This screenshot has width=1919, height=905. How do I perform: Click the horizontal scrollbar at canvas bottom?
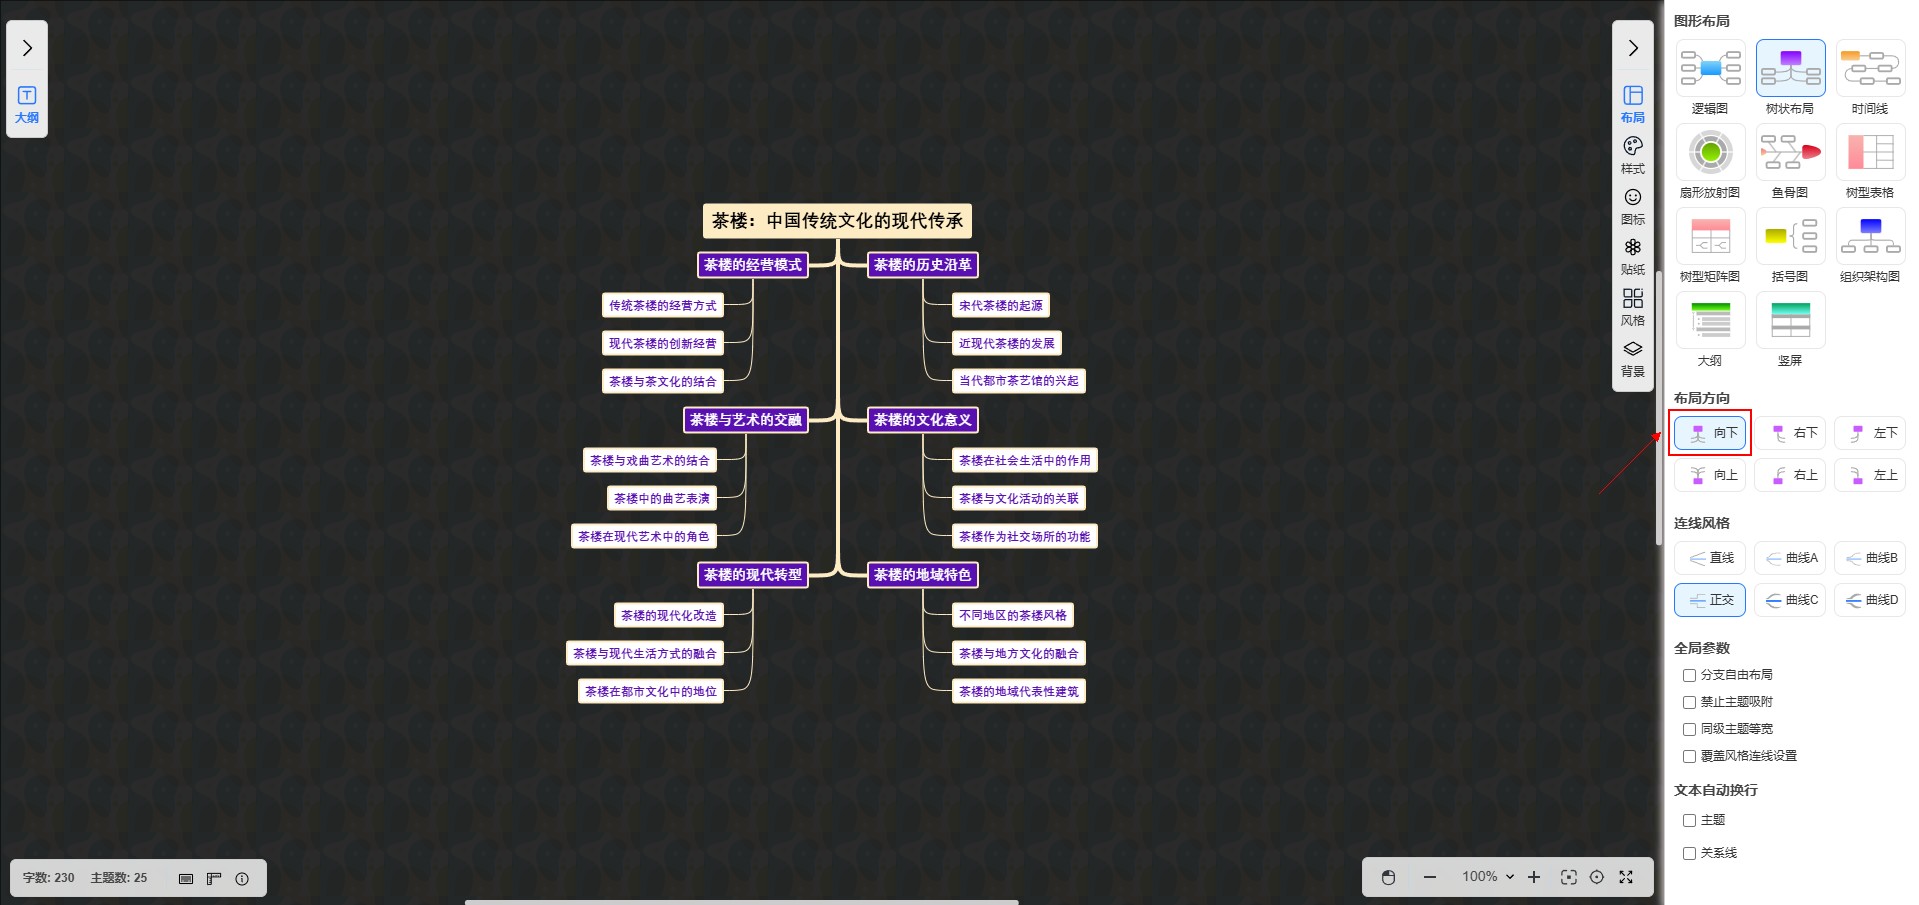(741, 901)
